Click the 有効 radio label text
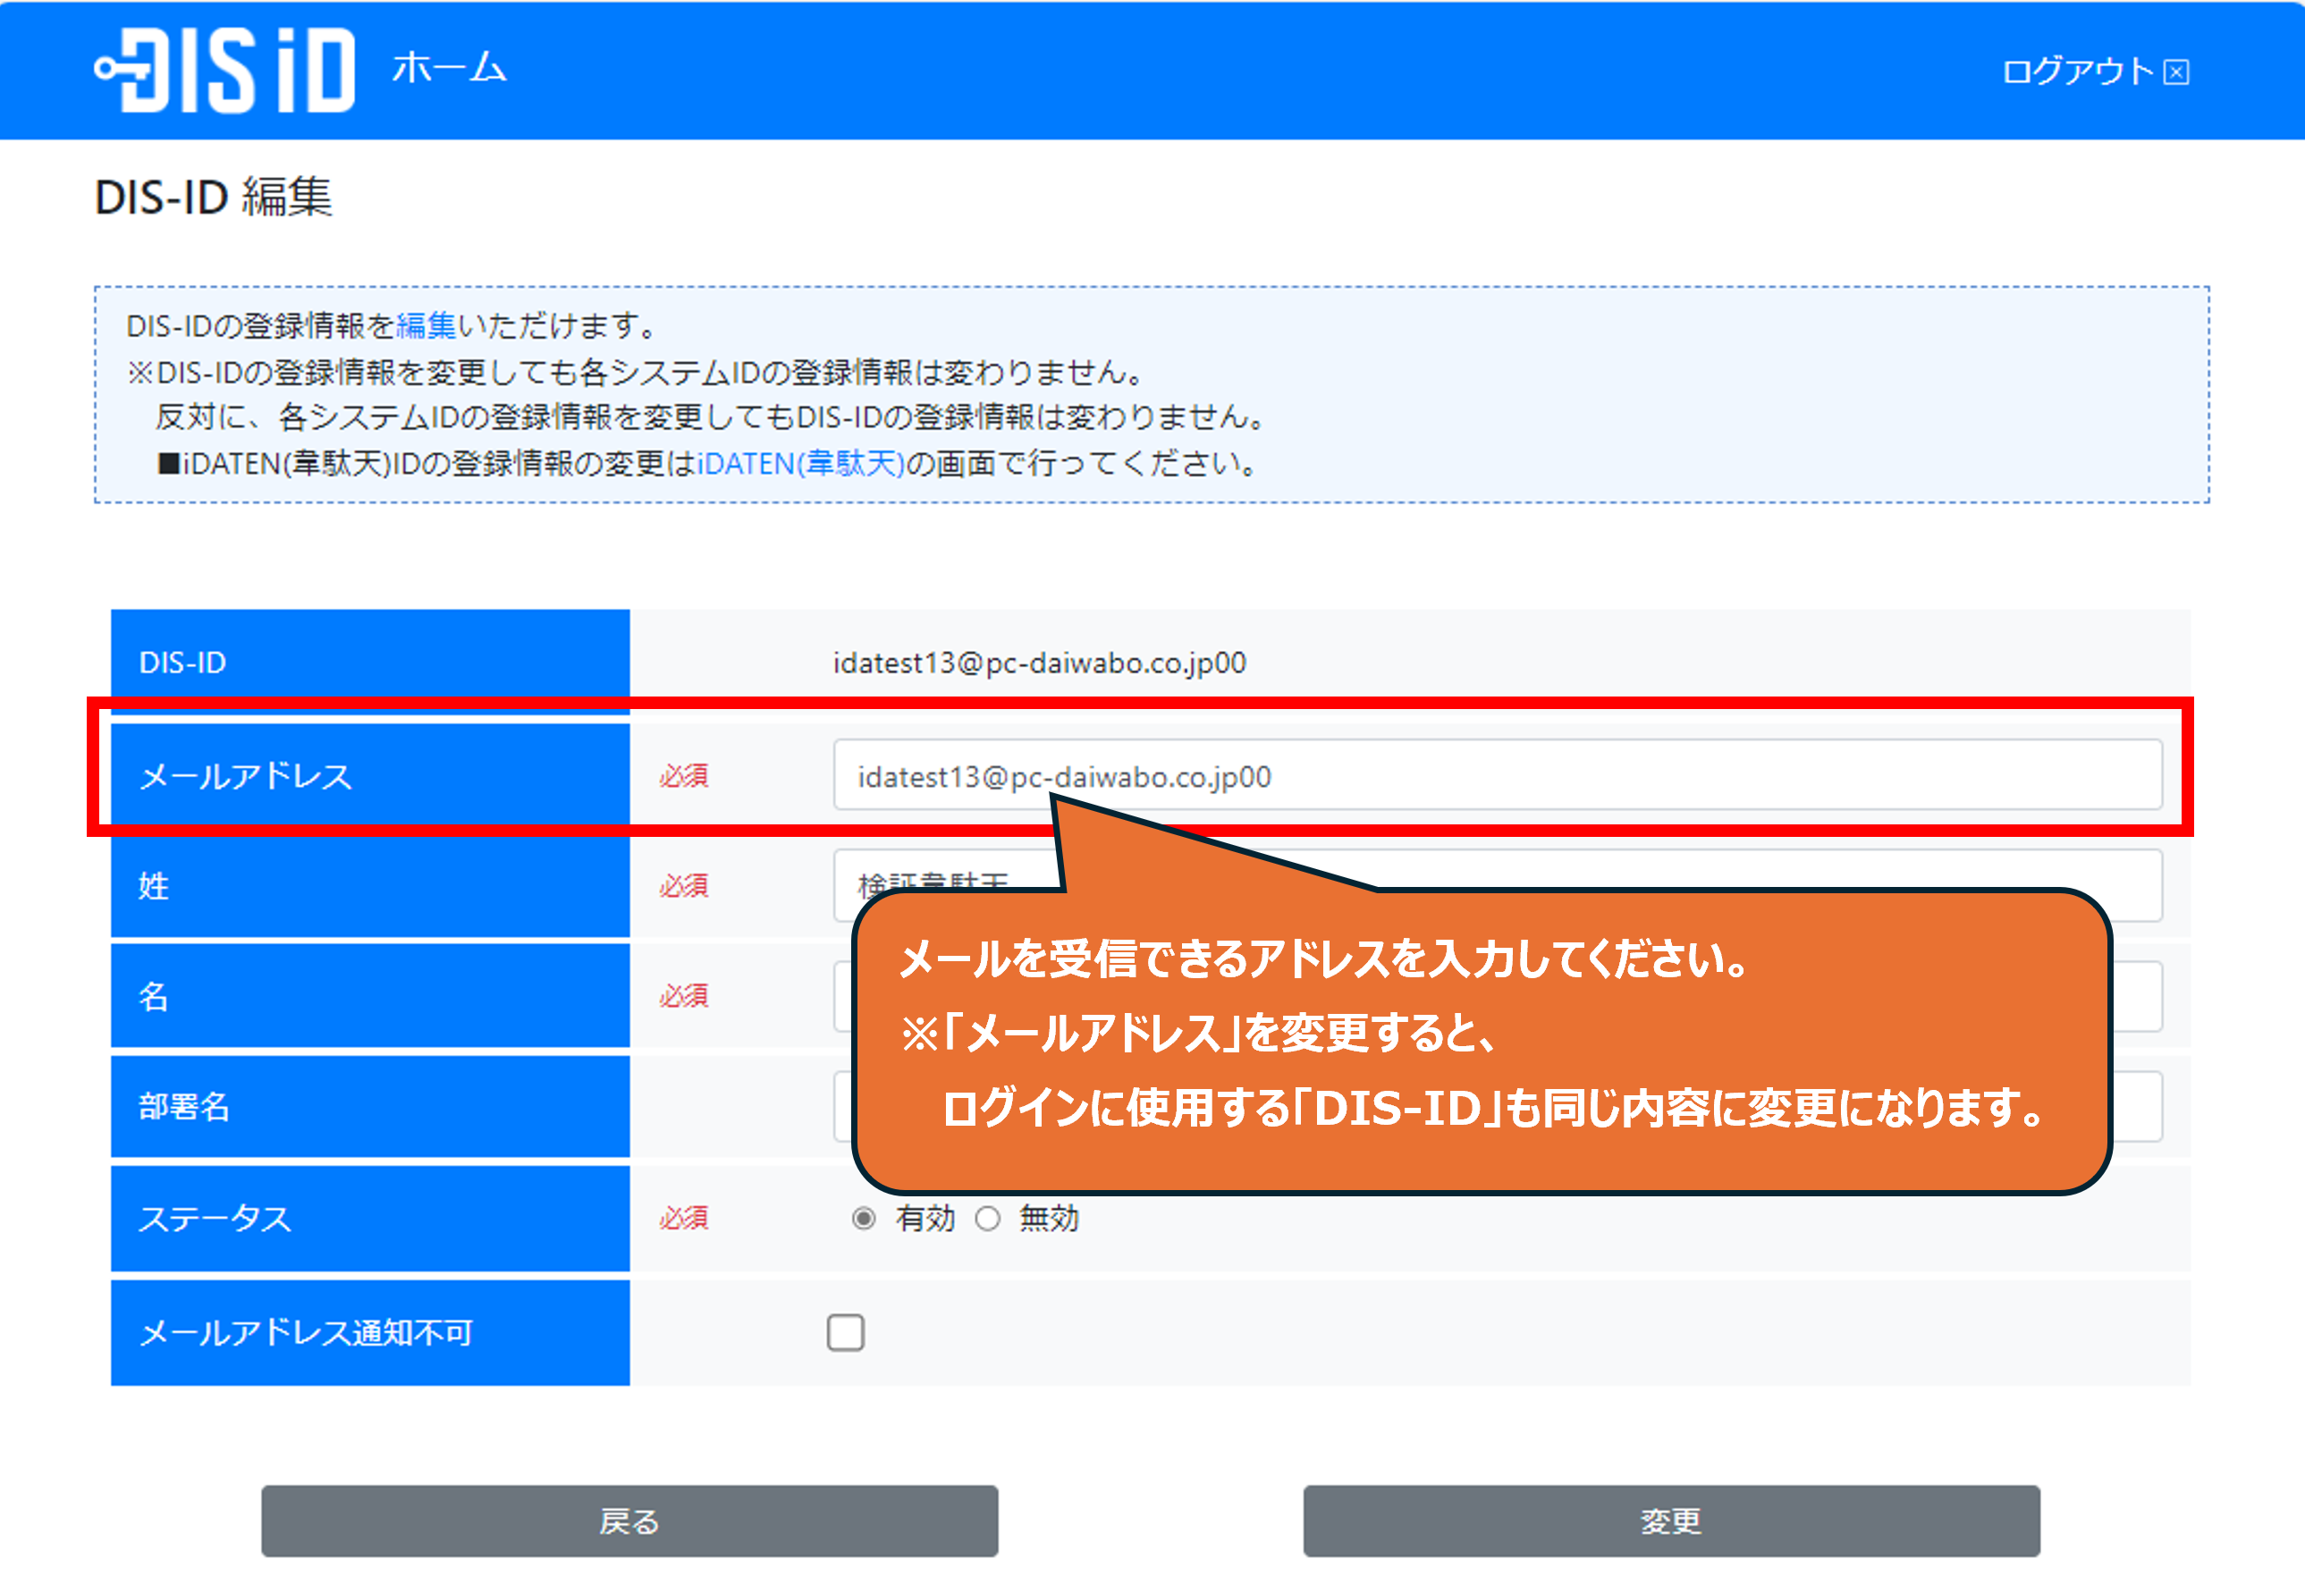2305x1596 pixels. point(925,1218)
